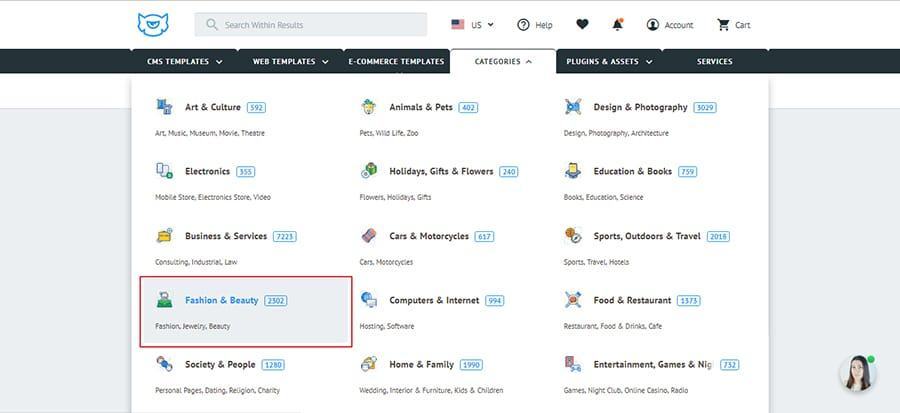Open Computers & Internet category link

[x=434, y=301]
